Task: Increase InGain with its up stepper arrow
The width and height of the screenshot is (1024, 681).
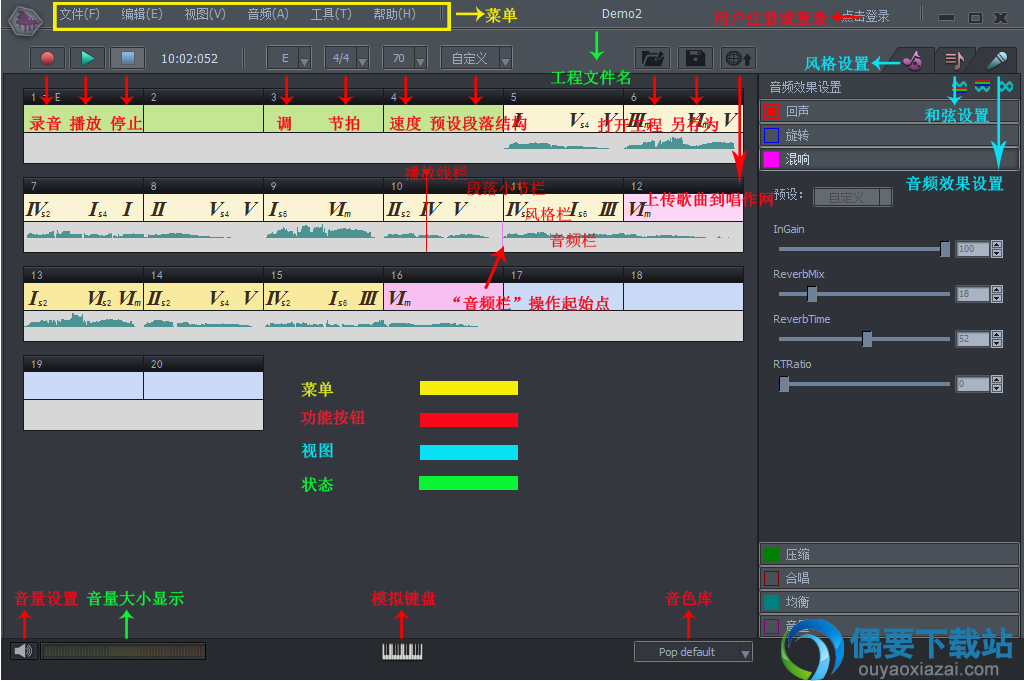Action: pyautogui.click(x=997, y=245)
